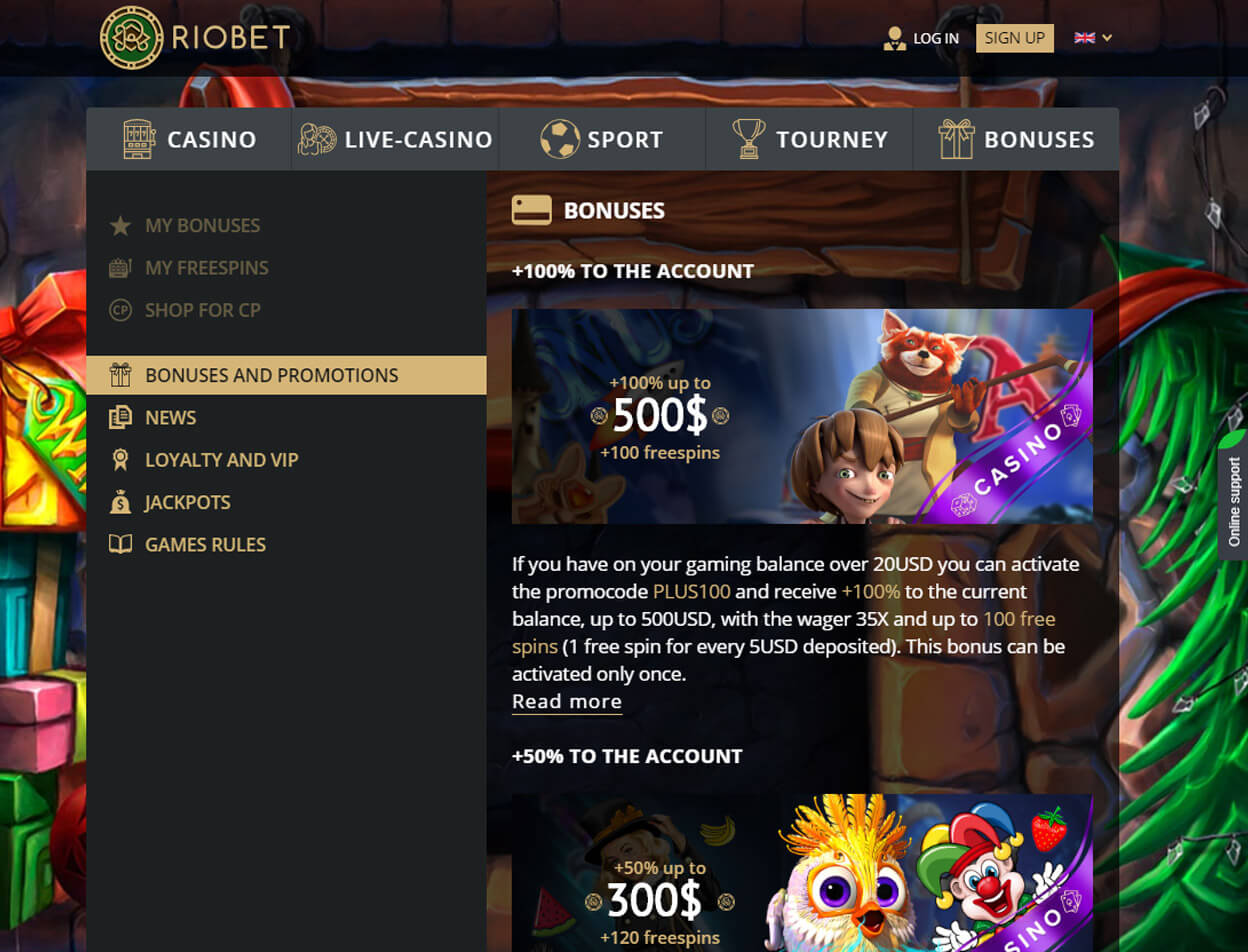Open the Live-Casino tab
1248x952 pixels.
[395, 139]
